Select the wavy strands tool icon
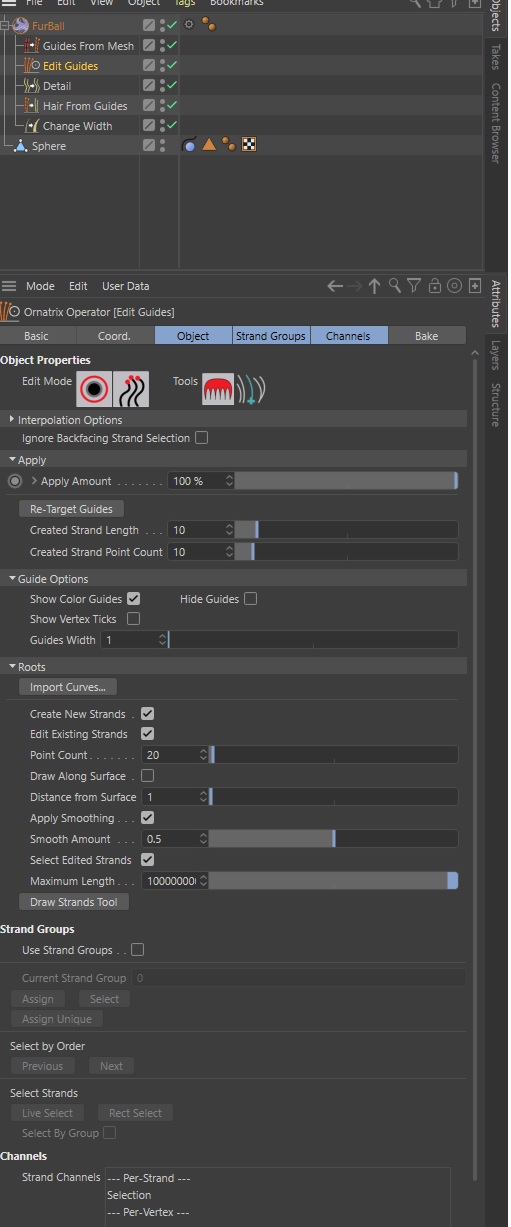Image resolution: width=511 pixels, height=1227 pixels. 251,388
